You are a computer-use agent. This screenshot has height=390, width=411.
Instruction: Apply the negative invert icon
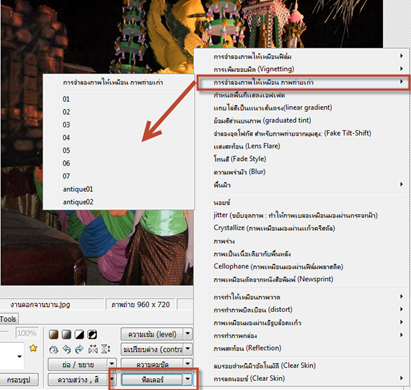coord(92,334)
